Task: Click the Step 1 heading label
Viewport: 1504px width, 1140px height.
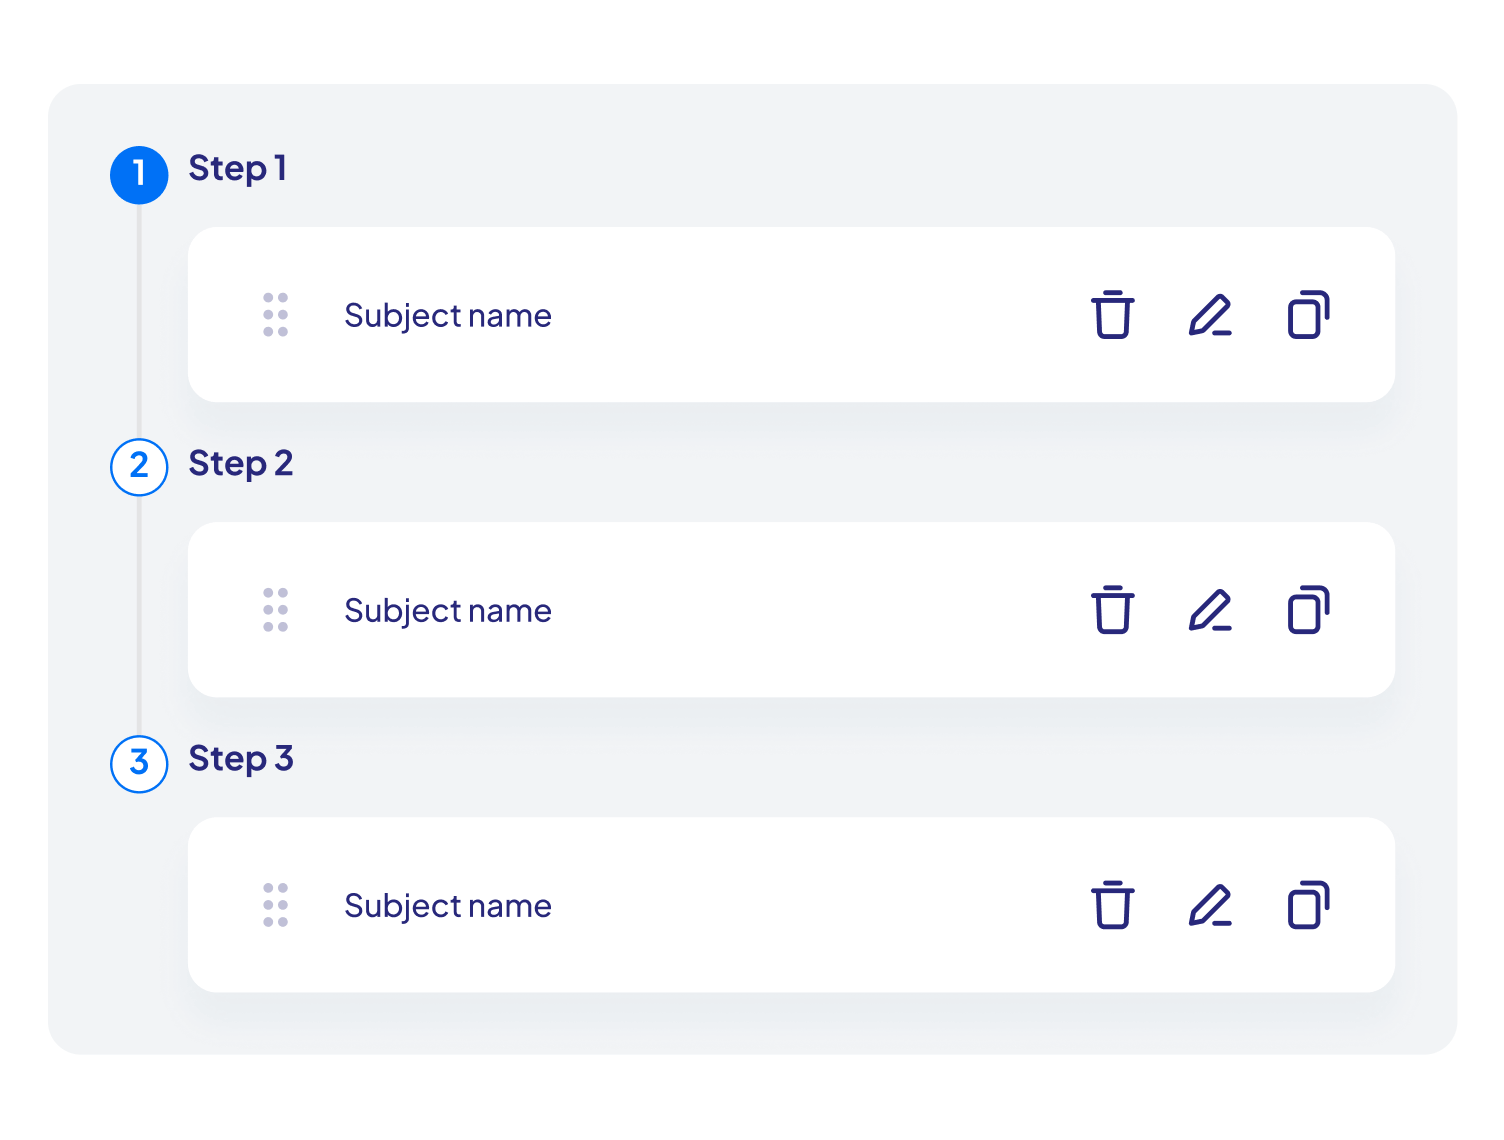Action: [238, 169]
